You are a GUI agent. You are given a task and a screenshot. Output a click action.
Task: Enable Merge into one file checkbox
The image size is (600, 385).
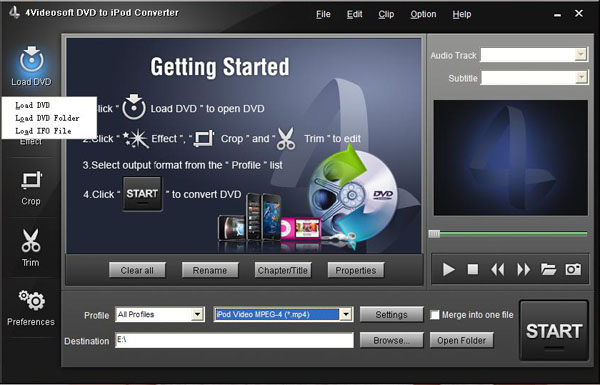point(435,315)
